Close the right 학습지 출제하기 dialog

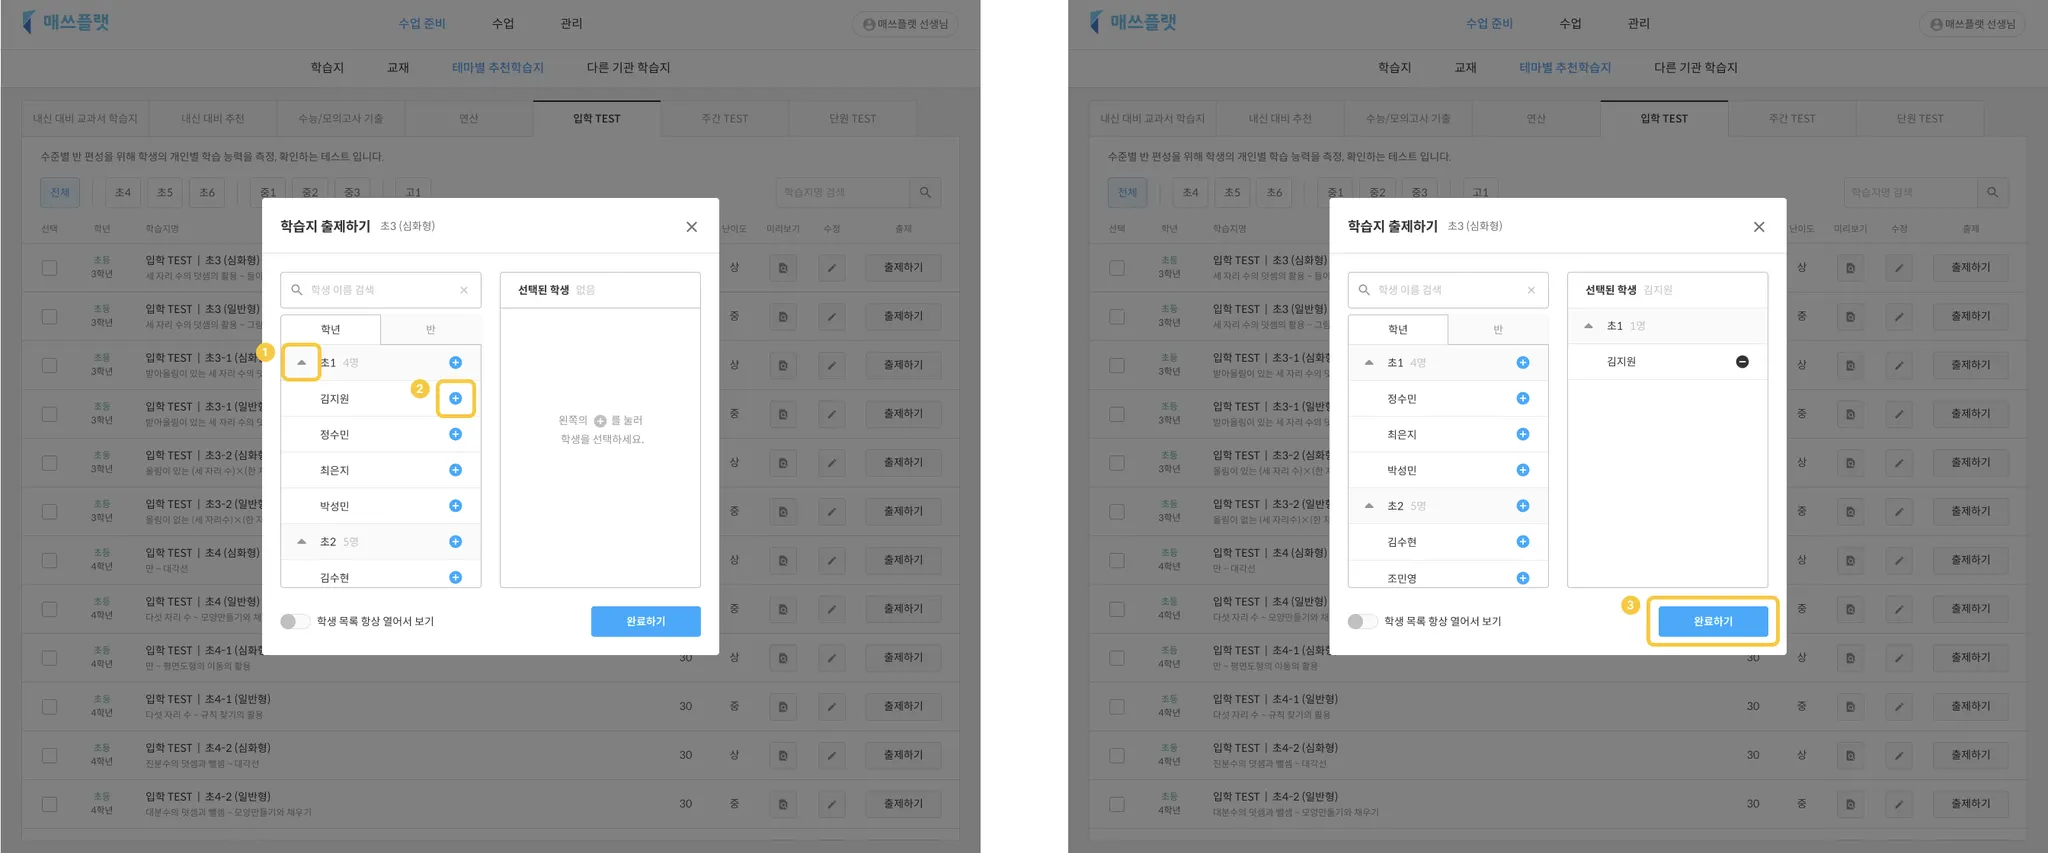click(1758, 227)
